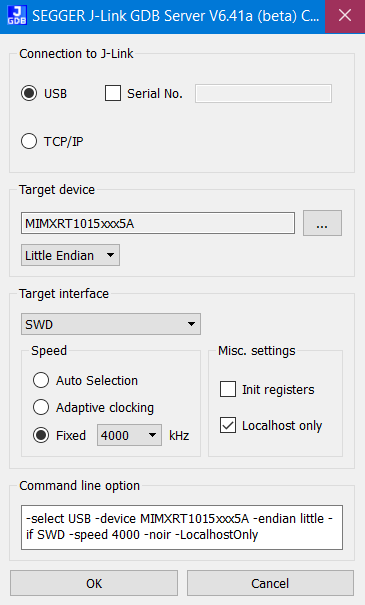Open device browser with the ellipsis button
Image resolution: width=365 pixels, height=605 pixels.
[322, 223]
